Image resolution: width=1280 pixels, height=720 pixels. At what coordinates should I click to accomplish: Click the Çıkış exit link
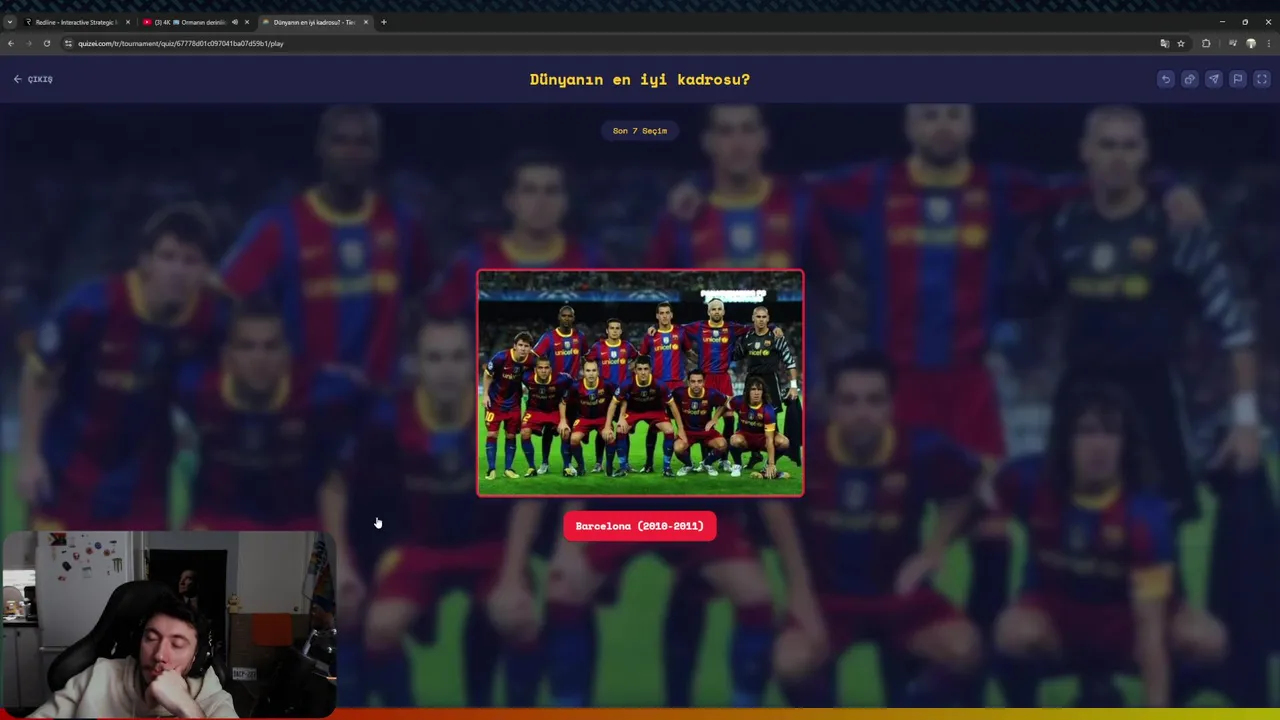pos(33,79)
